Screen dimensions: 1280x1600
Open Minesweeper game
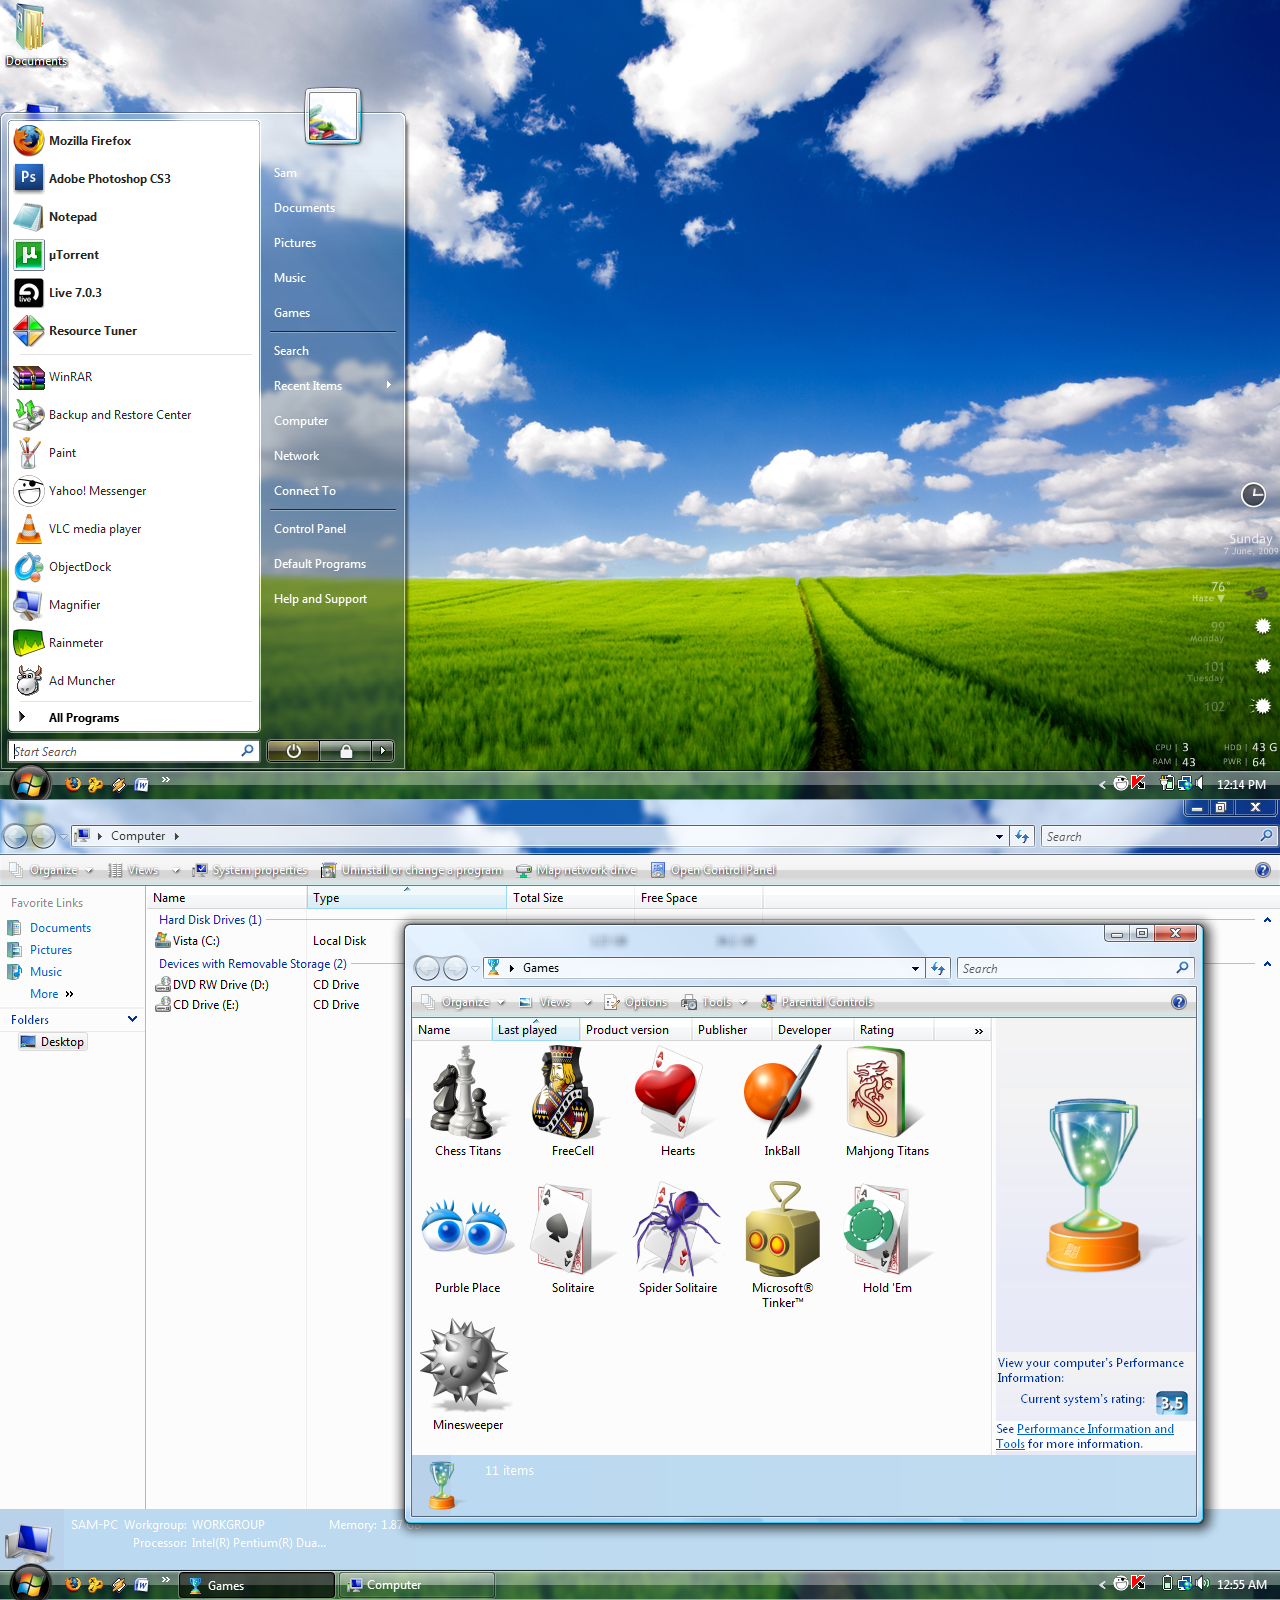(468, 1376)
